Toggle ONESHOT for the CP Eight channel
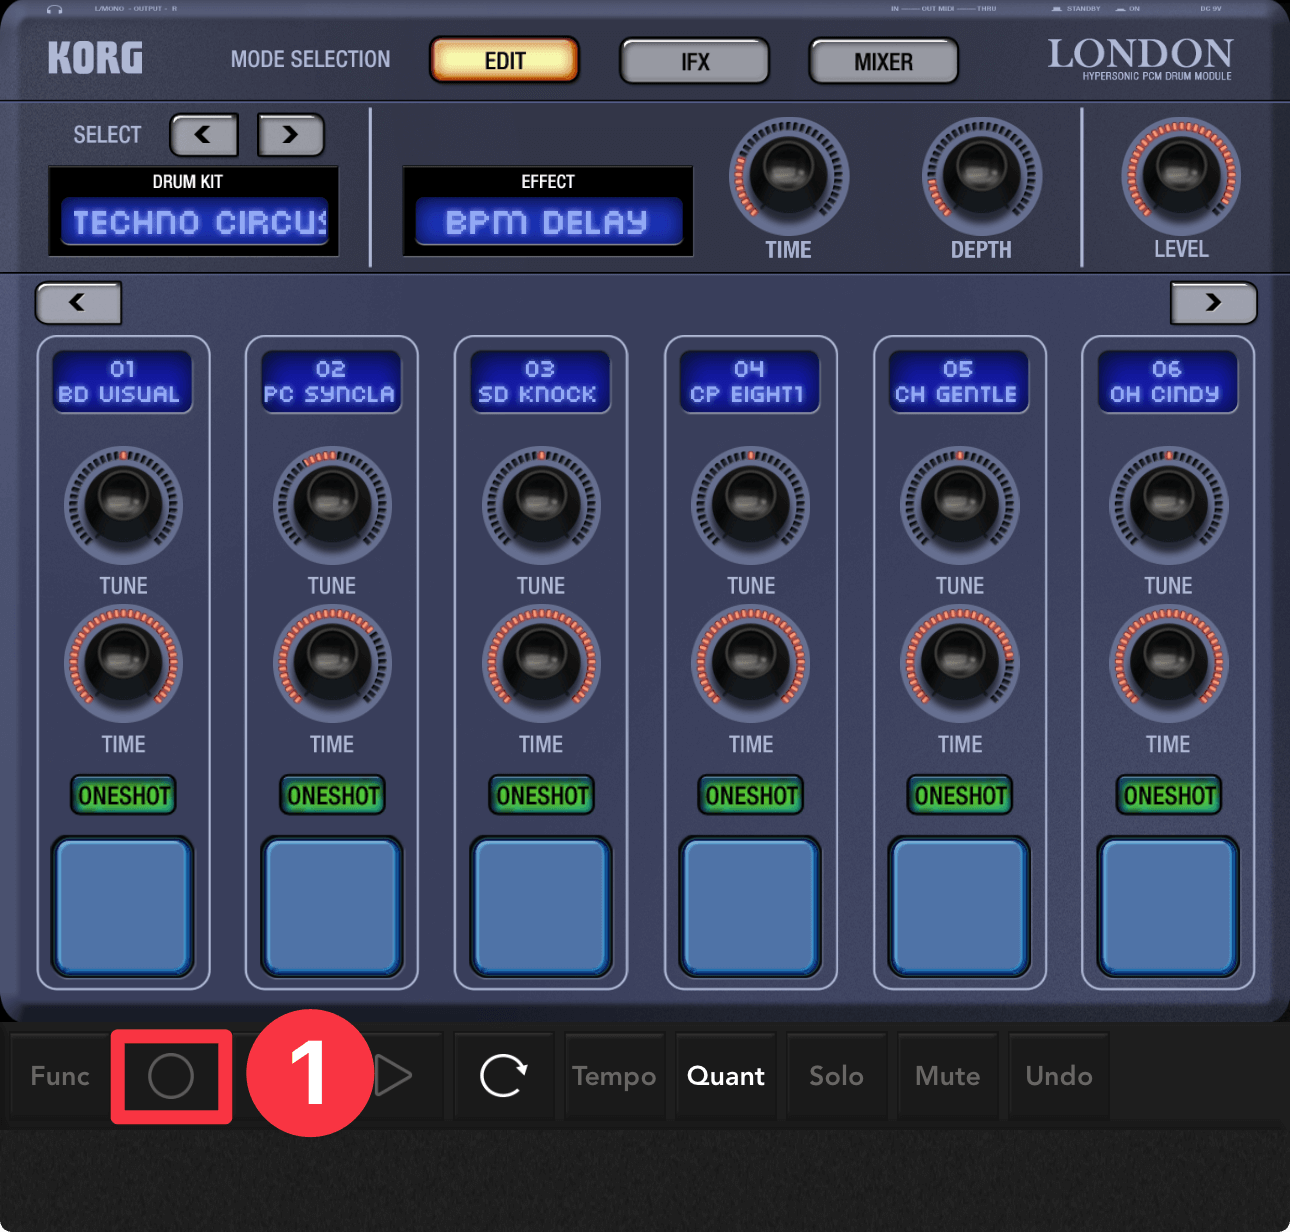Viewport: 1290px width, 1232px height. click(x=751, y=796)
